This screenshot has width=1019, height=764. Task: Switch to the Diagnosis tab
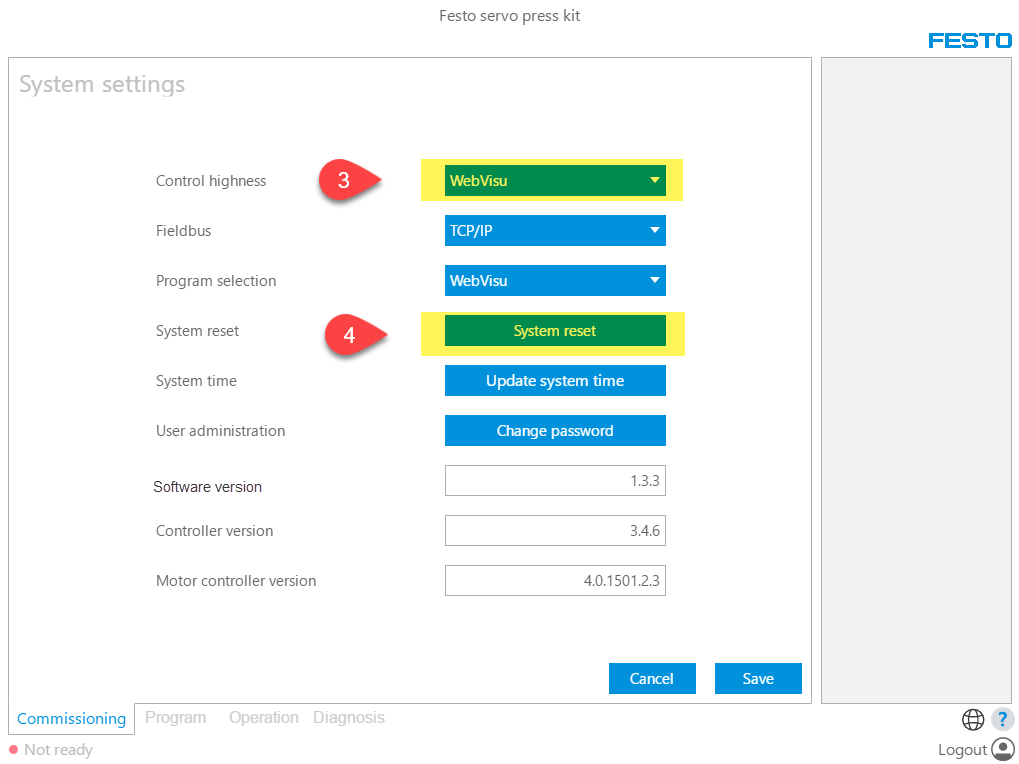[349, 717]
